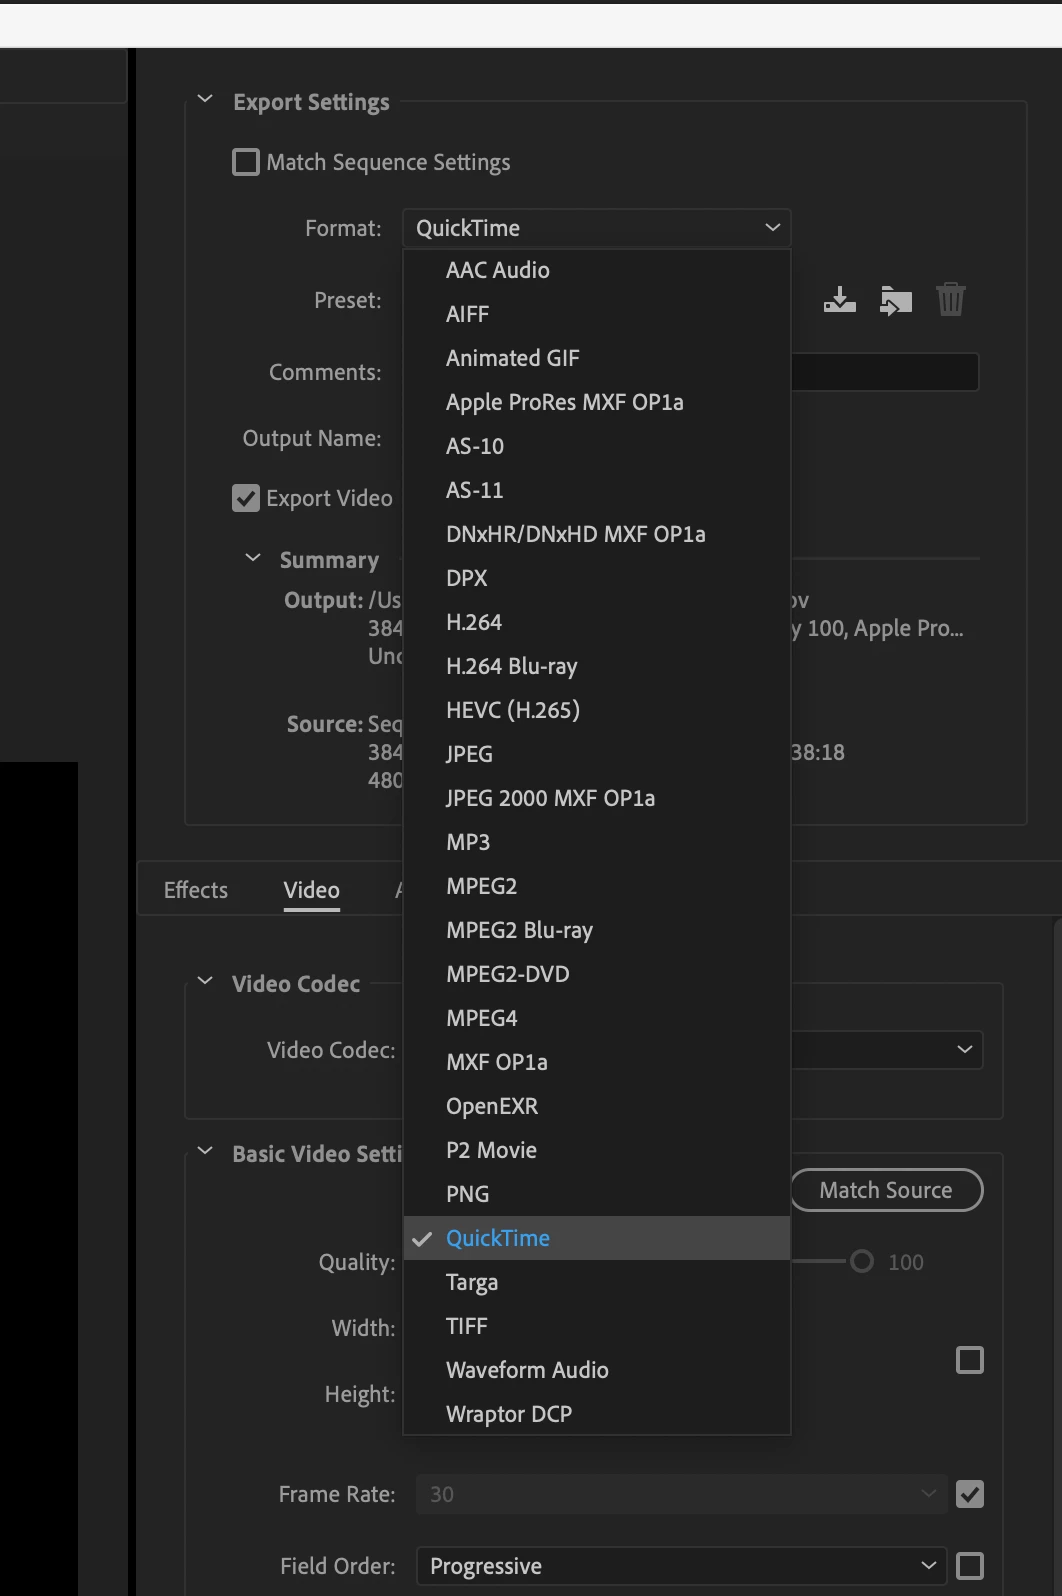The height and width of the screenshot is (1596, 1062).
Task: Pick MPEG2 Blu-ray format
Action: pos(597,930)
